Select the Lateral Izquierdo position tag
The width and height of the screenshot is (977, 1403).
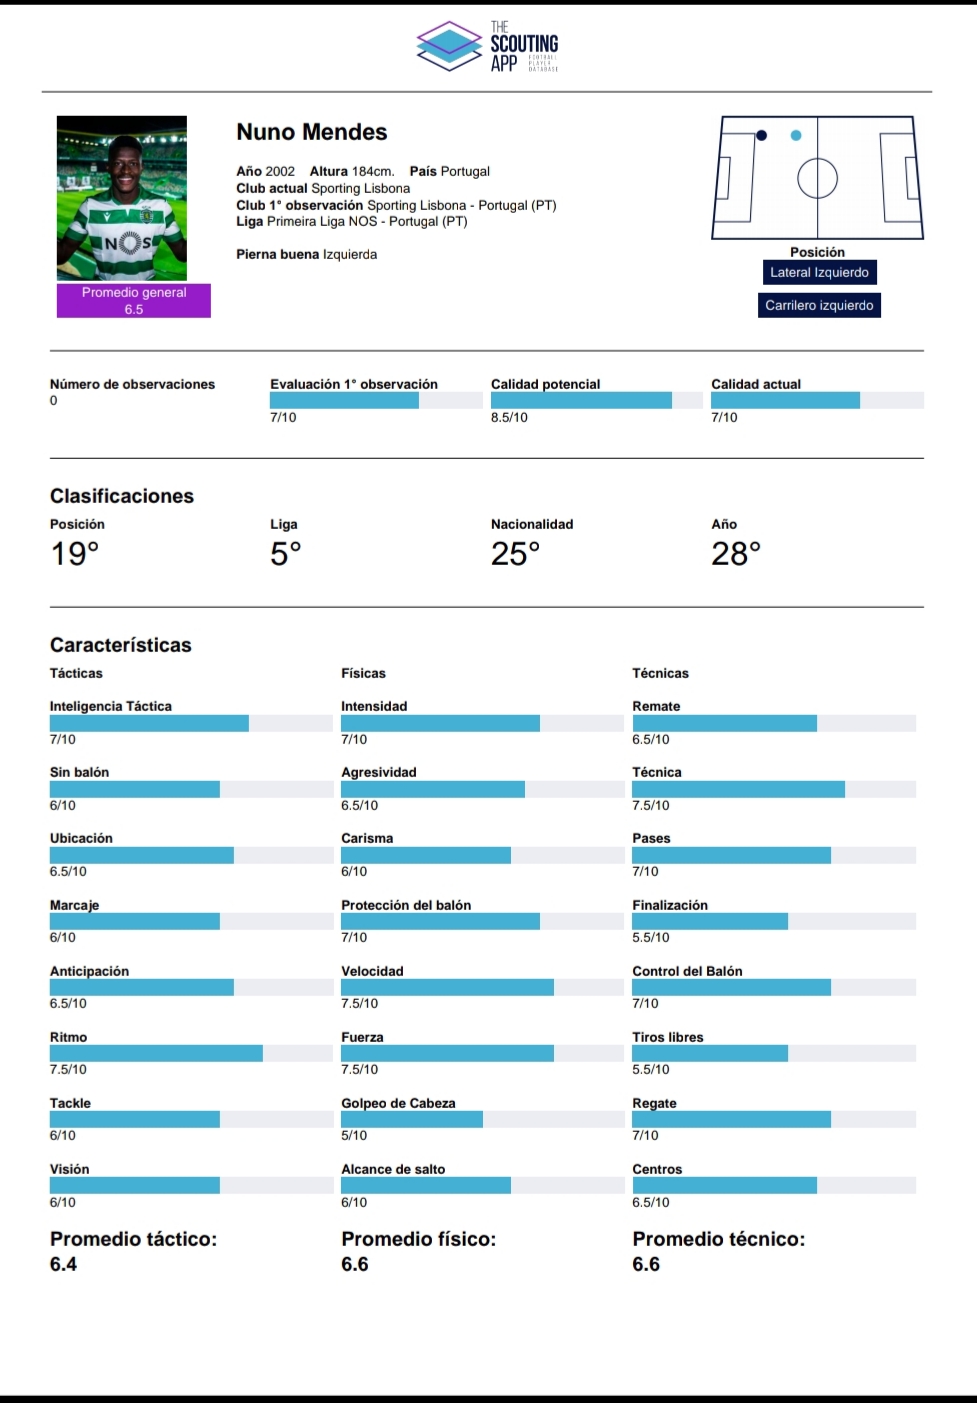819,272
